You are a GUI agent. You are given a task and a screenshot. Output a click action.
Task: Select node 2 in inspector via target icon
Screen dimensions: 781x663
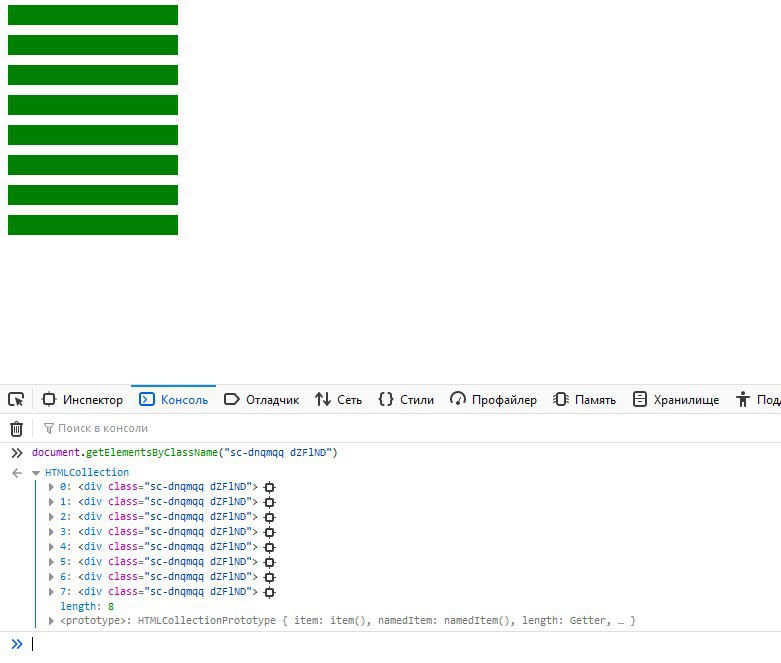coord(269,517)
